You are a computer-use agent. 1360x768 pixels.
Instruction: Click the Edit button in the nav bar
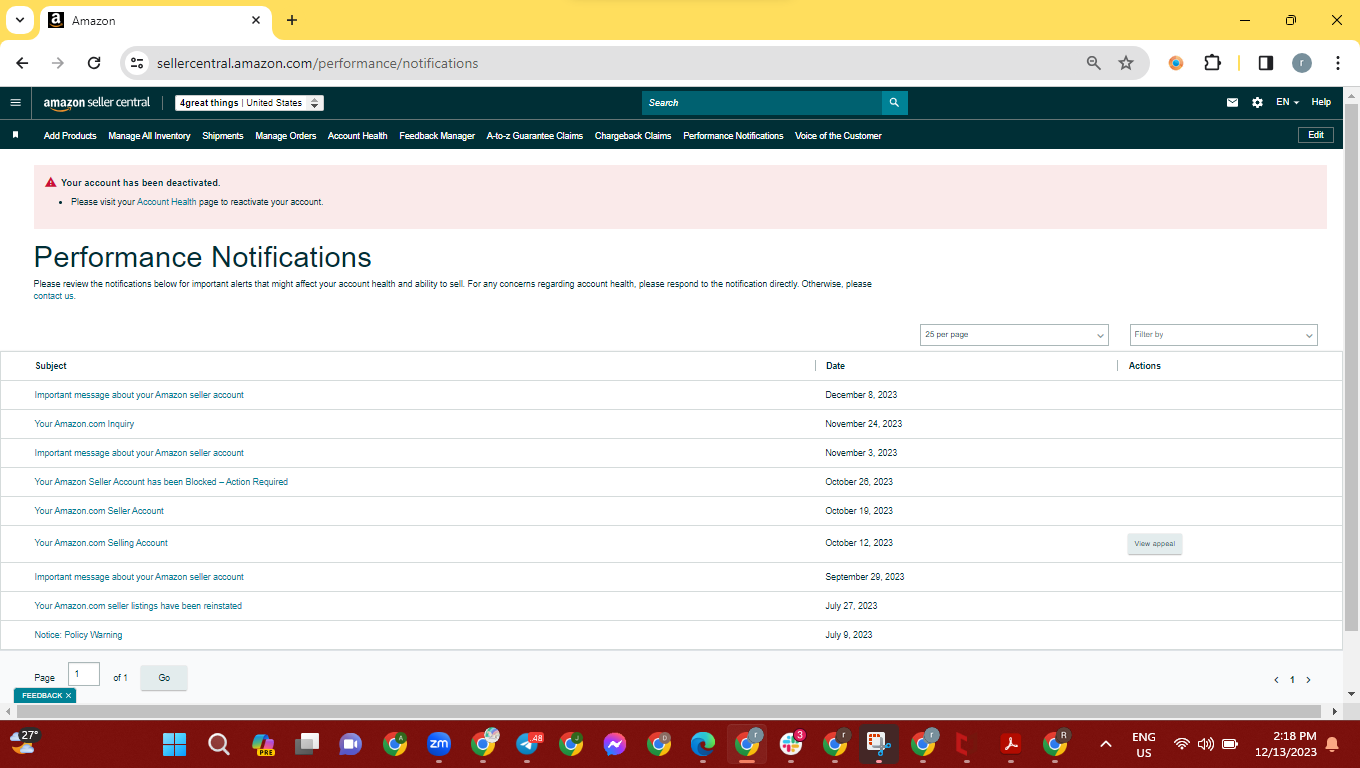click(x=1315, y=135)
